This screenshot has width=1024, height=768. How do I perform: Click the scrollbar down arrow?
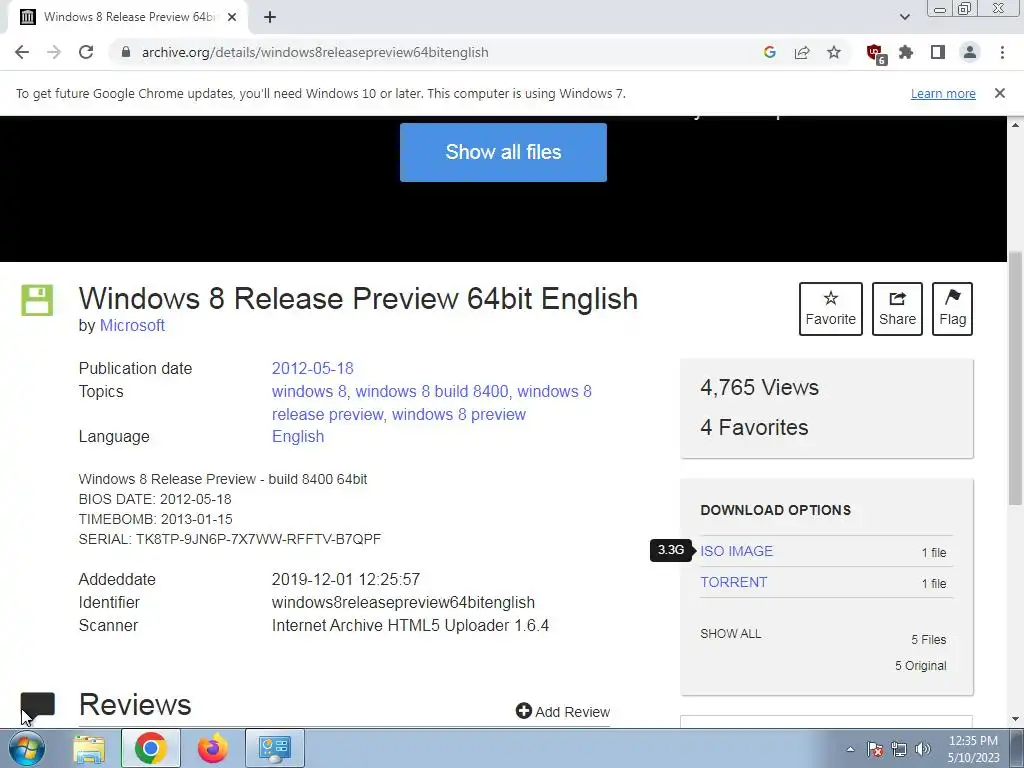coord(1016,720)
